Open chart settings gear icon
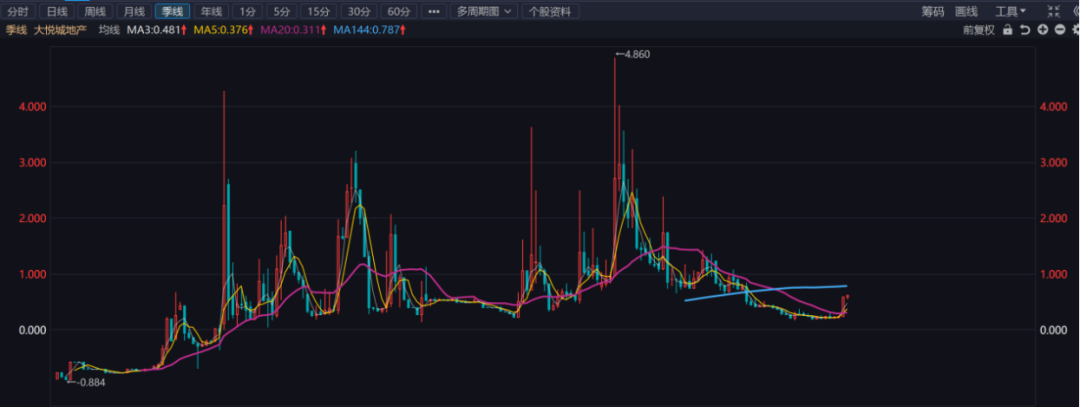 [x=1076, y=30]
